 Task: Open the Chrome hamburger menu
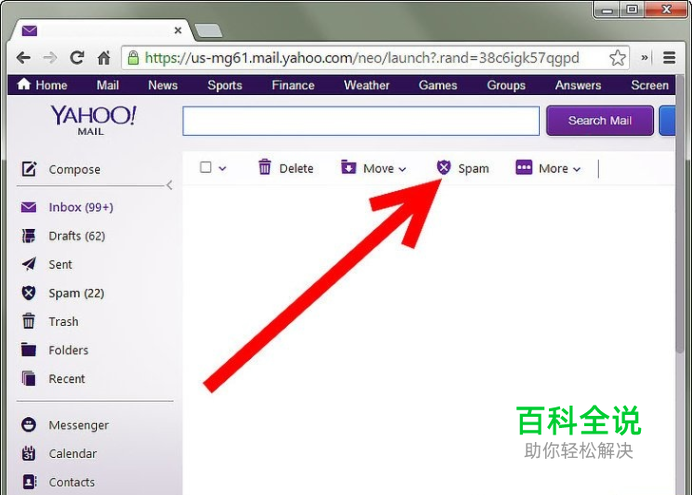click(669, 57)
